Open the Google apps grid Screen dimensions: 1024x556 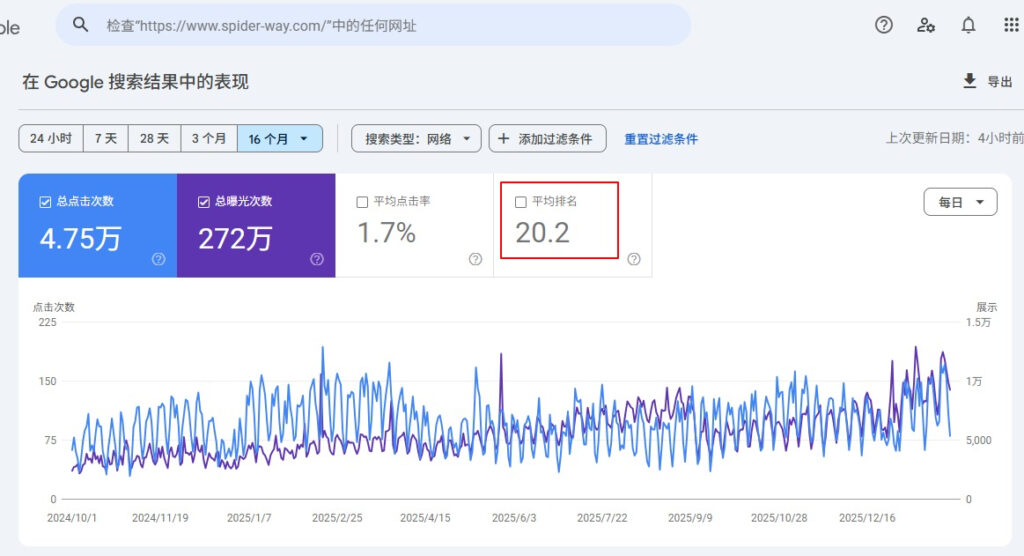[1011, 25]
